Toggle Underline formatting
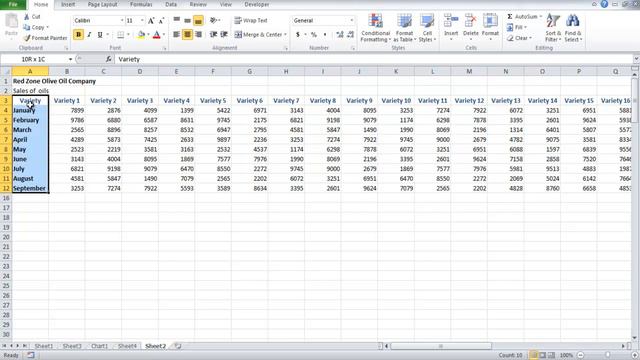Screen dimensions: 640x360 (x=100, y=35)
